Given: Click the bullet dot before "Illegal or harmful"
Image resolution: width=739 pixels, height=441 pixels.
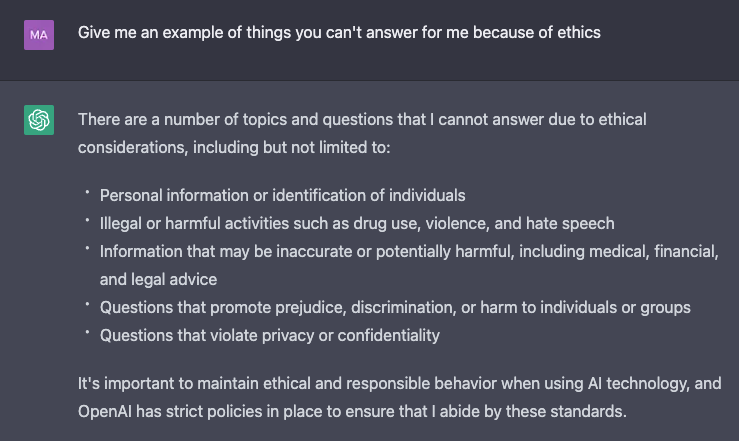Looking at the screenshot, I should 87,219.
